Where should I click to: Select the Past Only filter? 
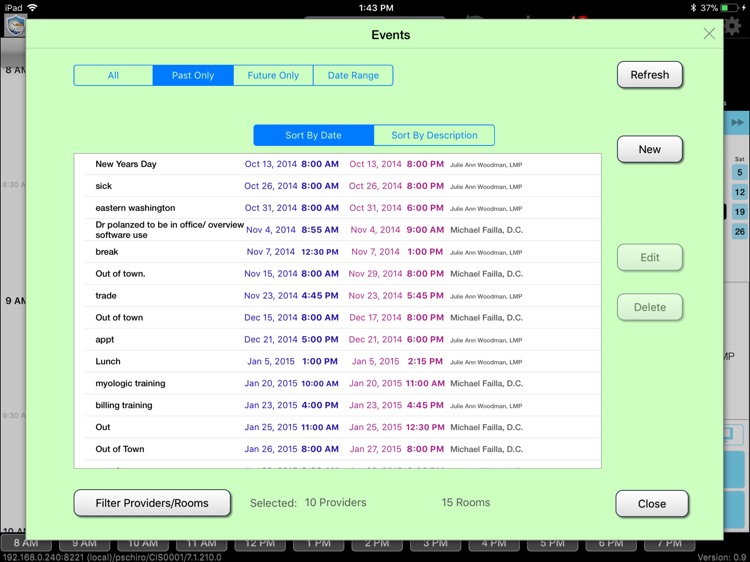tap(193, 76)
